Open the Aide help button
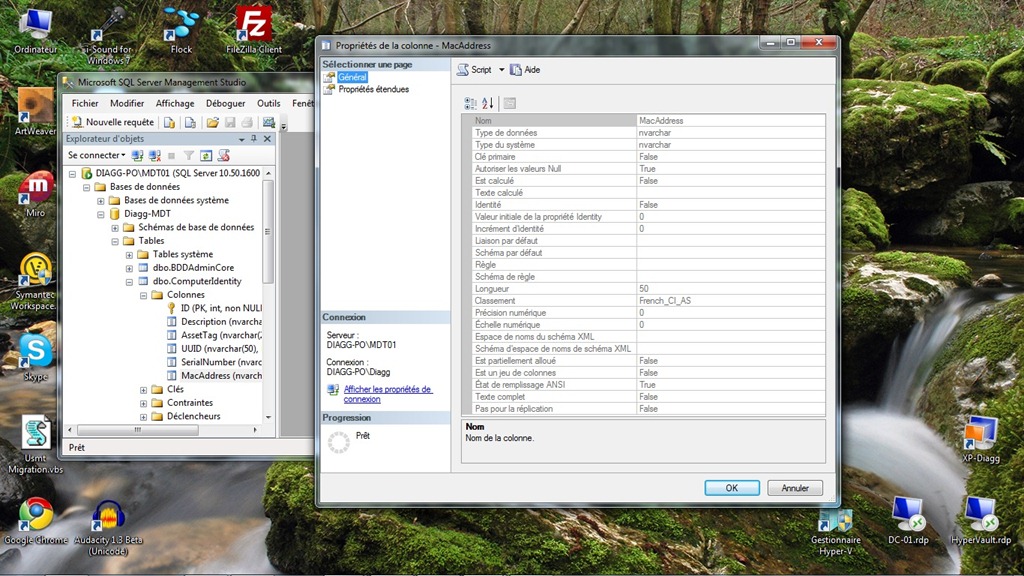This screenshot has height=576, width=1024. click(525, 70)
